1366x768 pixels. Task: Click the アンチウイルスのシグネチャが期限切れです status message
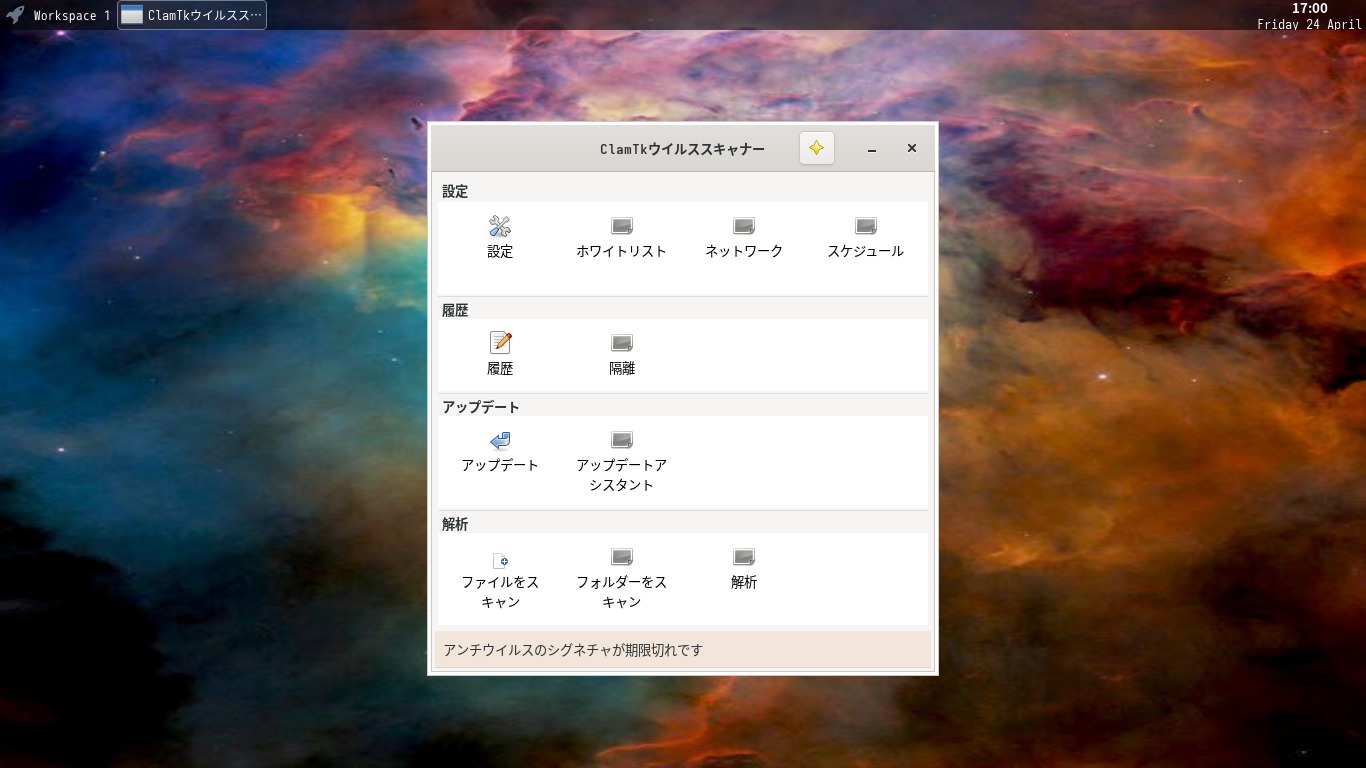(x=573, y=650)
